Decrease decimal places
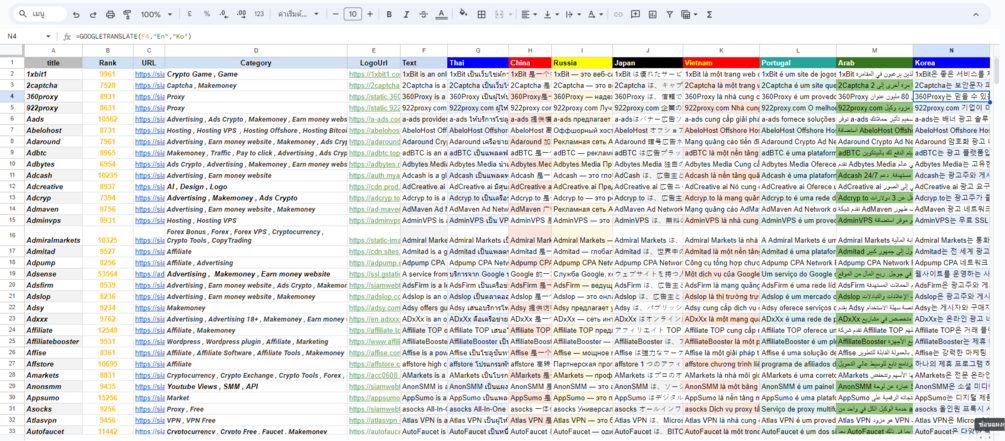 point(224,14)
